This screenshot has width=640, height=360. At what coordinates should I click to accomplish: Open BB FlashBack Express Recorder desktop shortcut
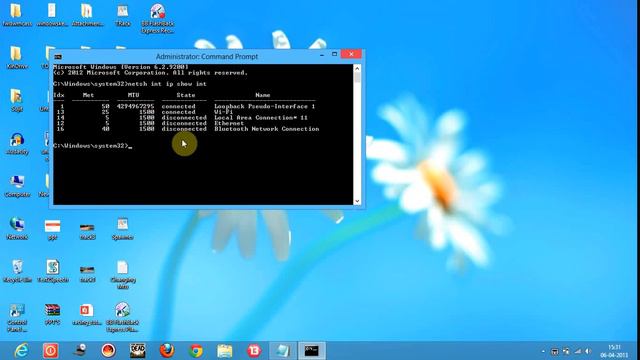pyautogui.click(x=158, y=19)
